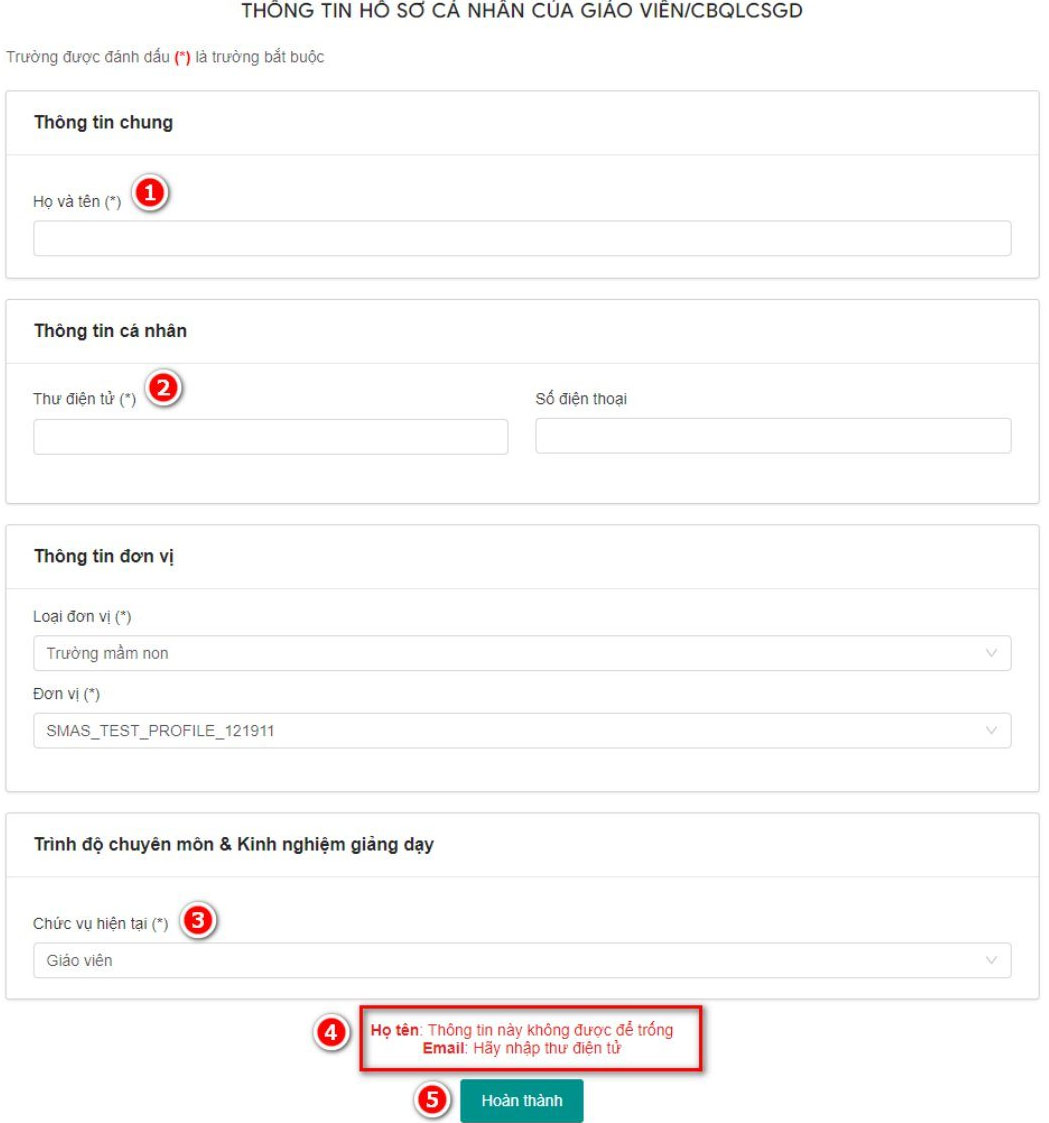This screenshot has width=1049, height=1123.
Task: Click the Hoàn thành button
Action: click(521, 1101)
